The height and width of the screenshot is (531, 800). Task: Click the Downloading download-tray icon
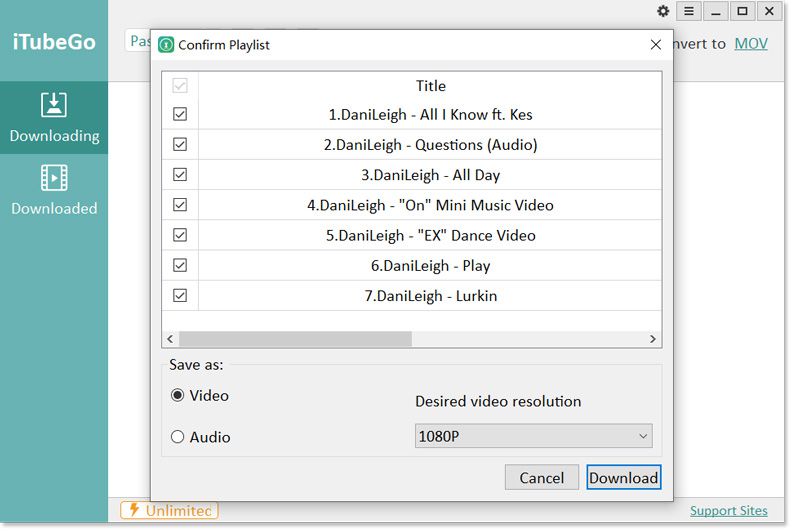tap(54, 105)
